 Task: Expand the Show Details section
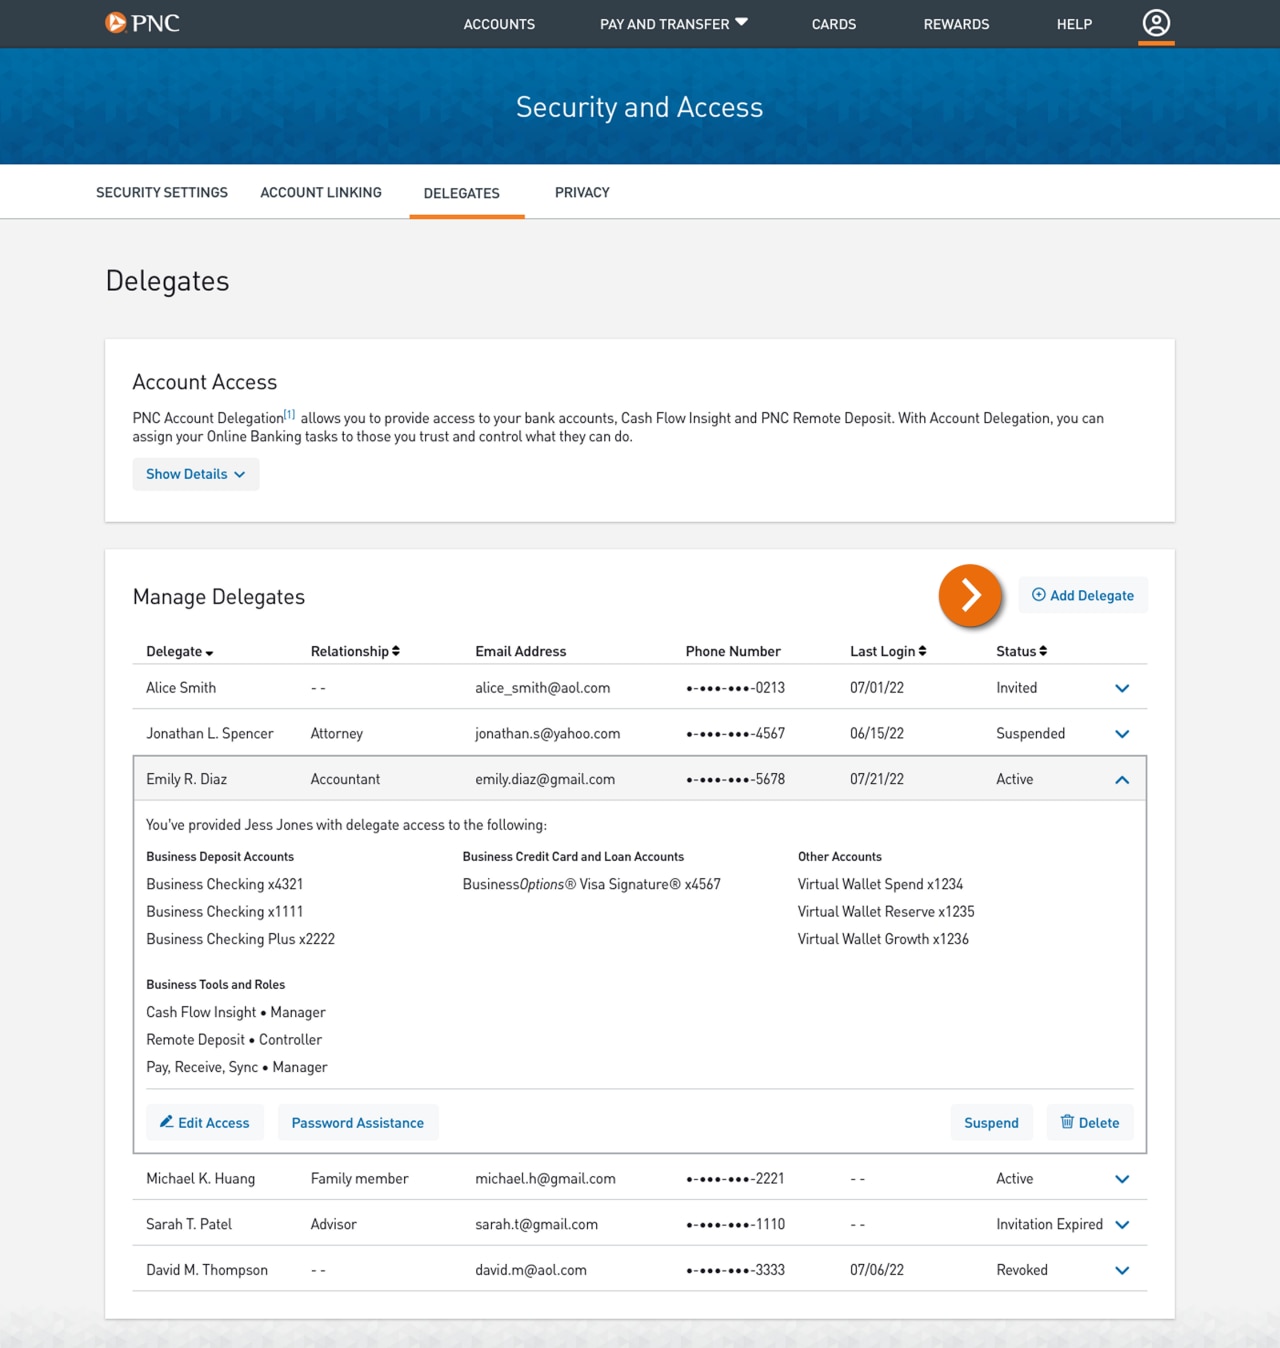pos(196,474)
